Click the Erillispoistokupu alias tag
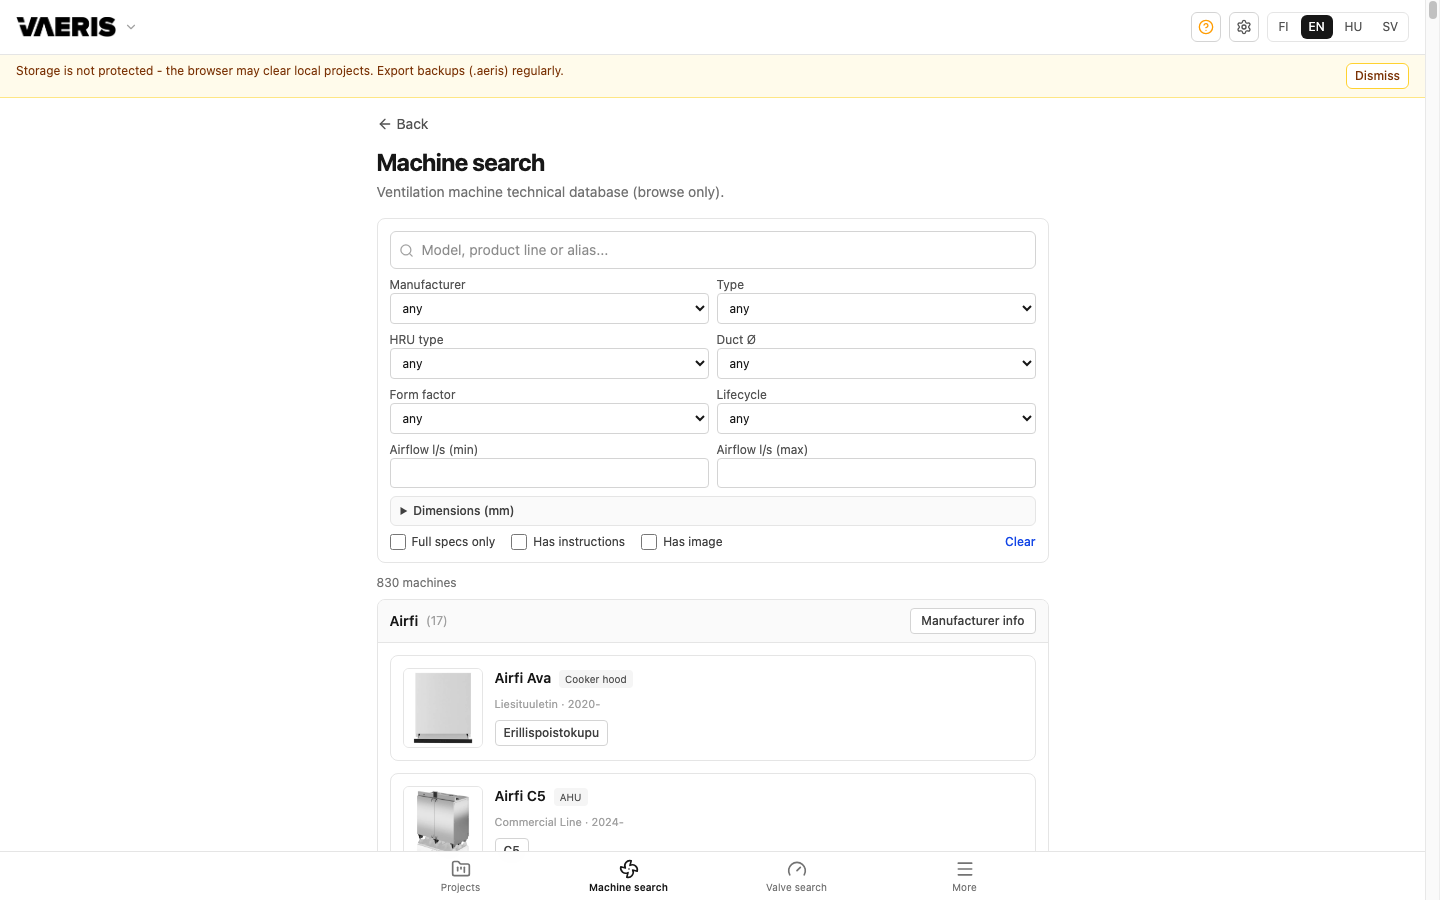The width and height of the screenshot is (1440, 900). coord(551,733)
